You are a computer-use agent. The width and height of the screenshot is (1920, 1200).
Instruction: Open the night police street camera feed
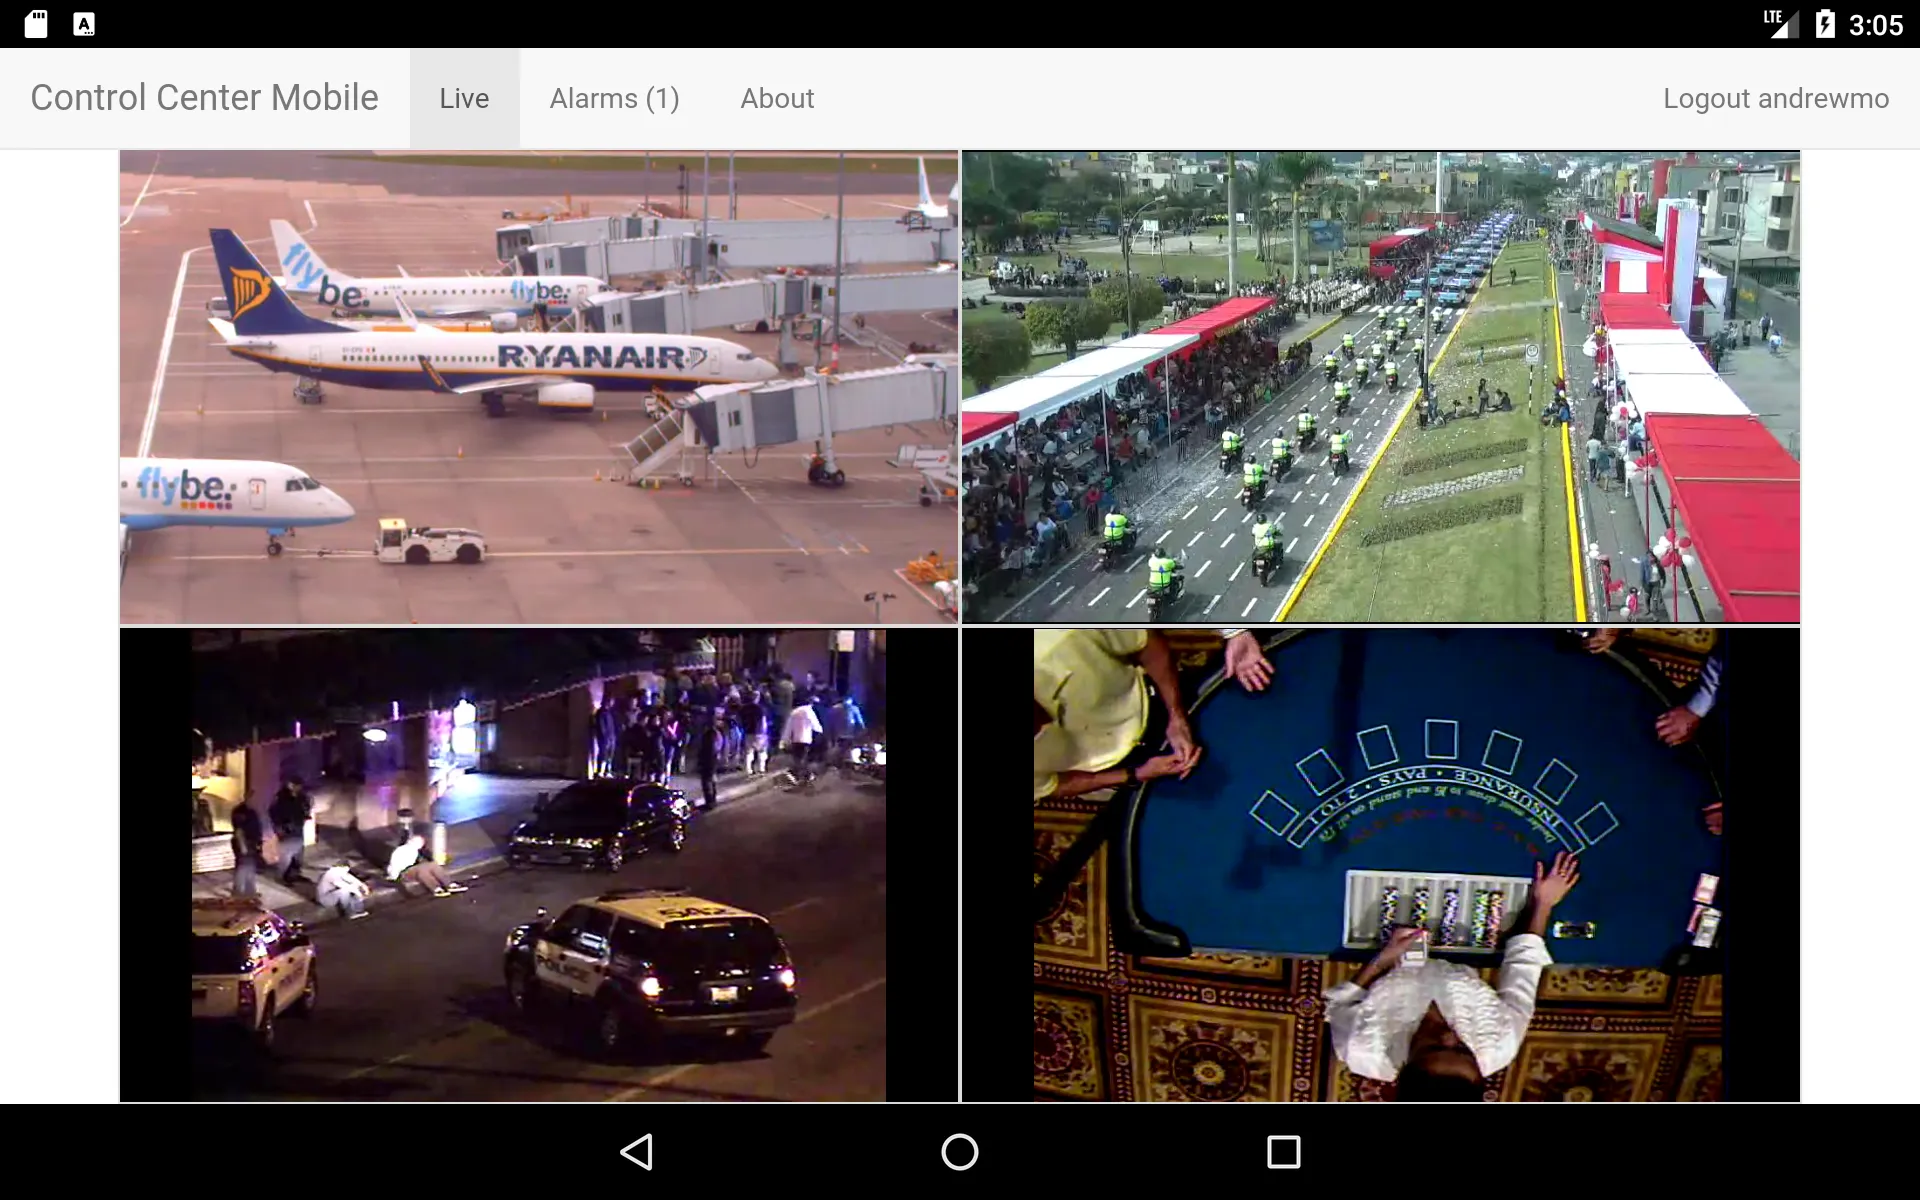(539, 865)
